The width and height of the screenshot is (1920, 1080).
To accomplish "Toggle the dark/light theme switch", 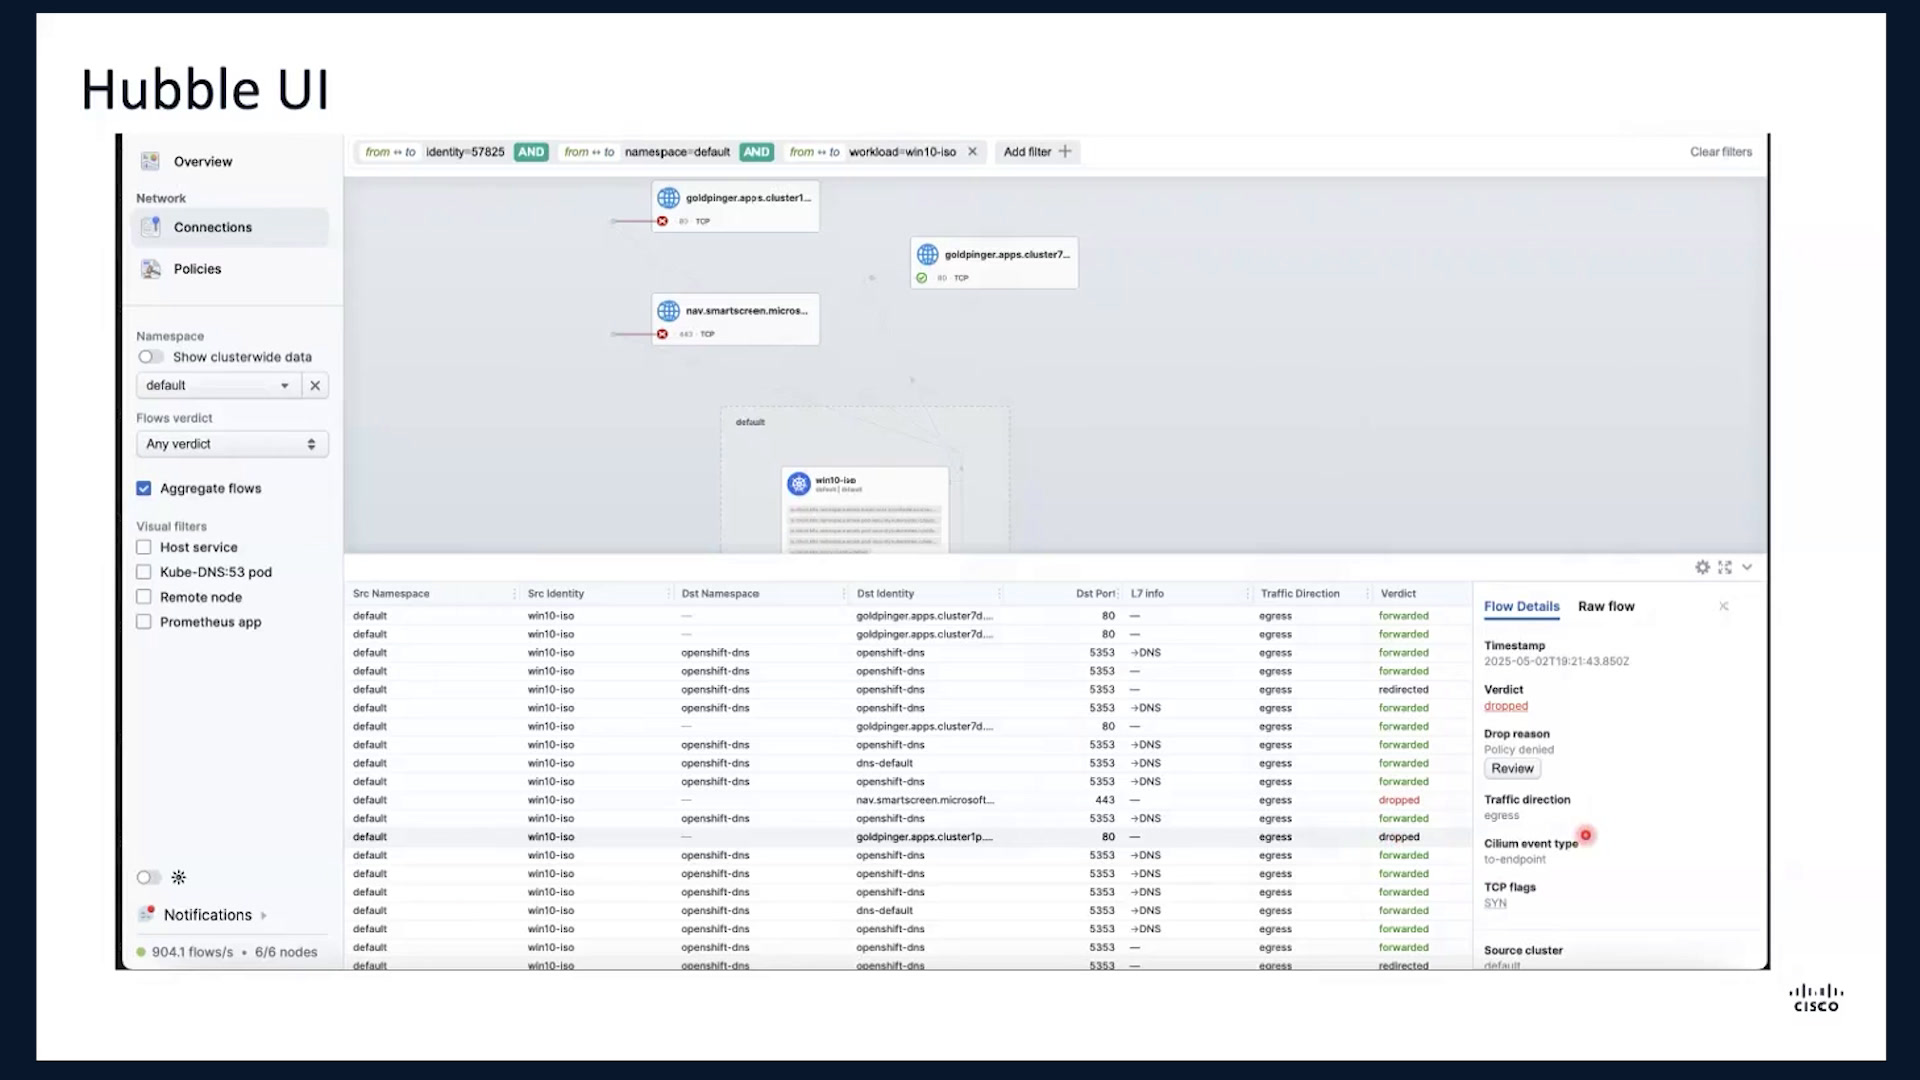I will pos(149,877).
